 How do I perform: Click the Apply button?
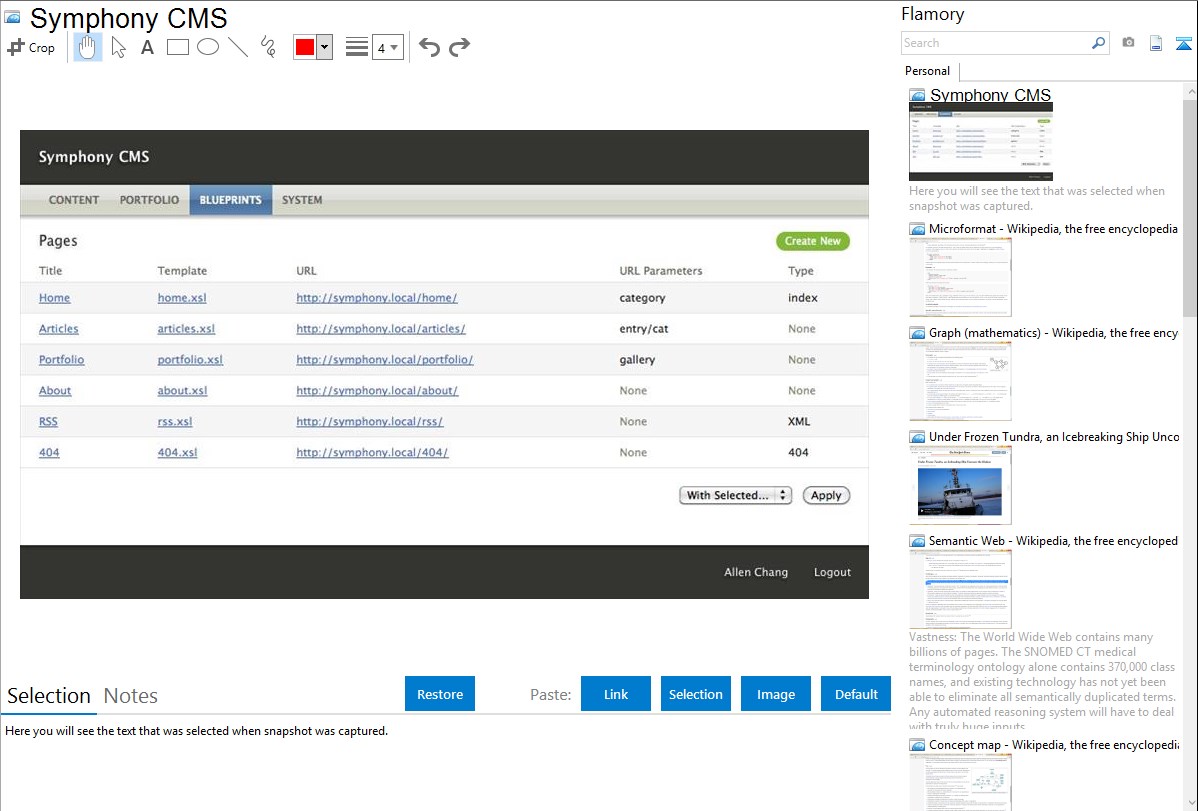[826, 495]
